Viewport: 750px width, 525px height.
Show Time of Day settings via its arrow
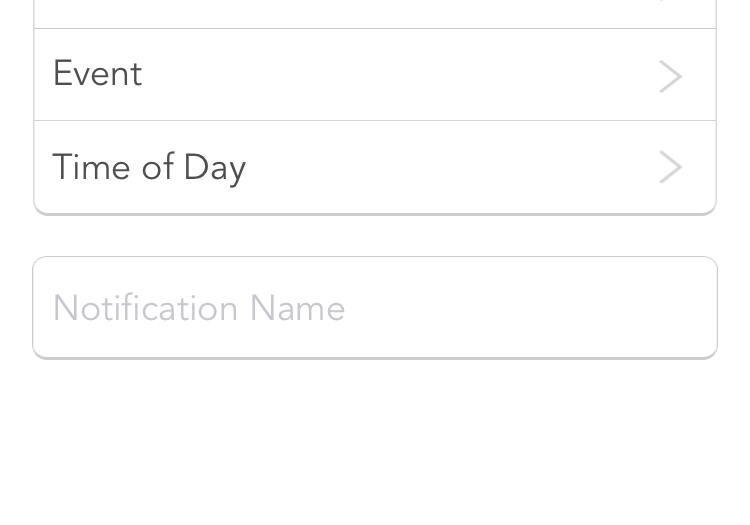670,167
